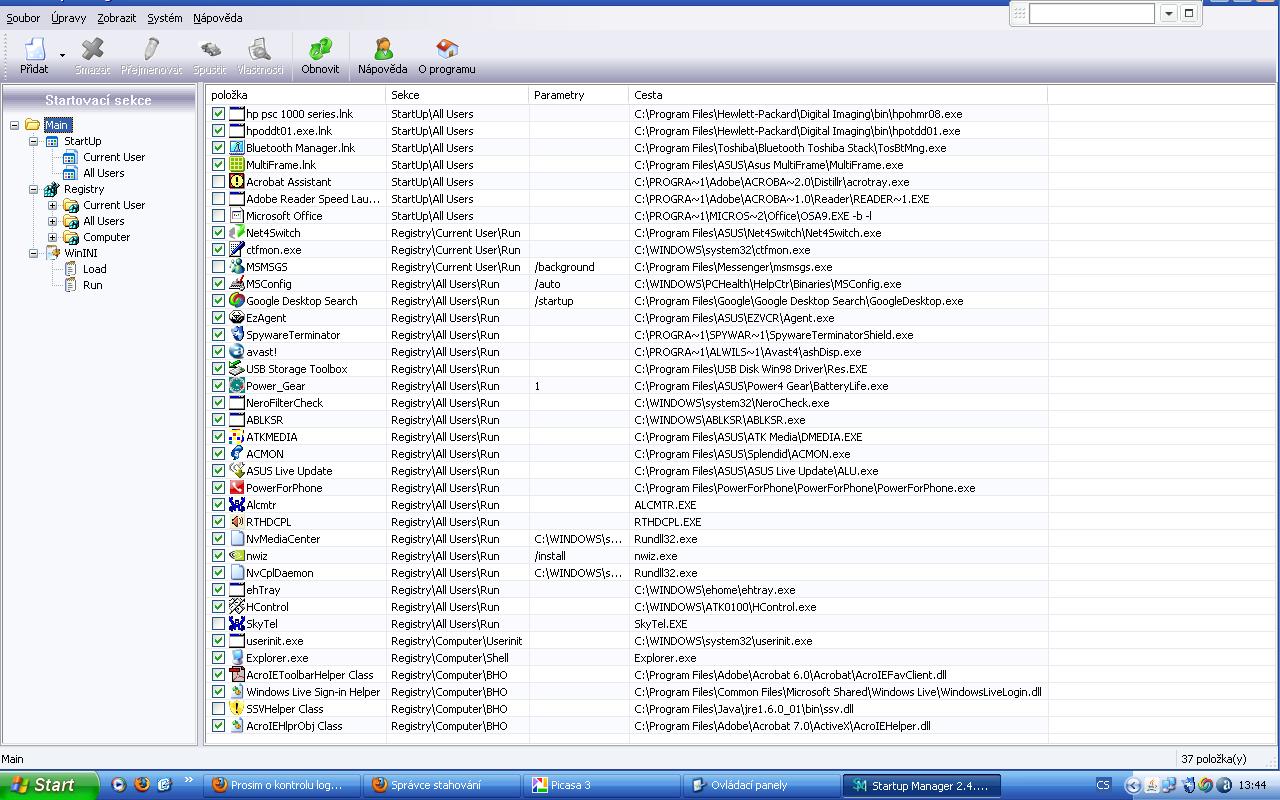Enable the MSMSGS checkbox
This screenshot has height=800, width=1280.
coord(218,267)
